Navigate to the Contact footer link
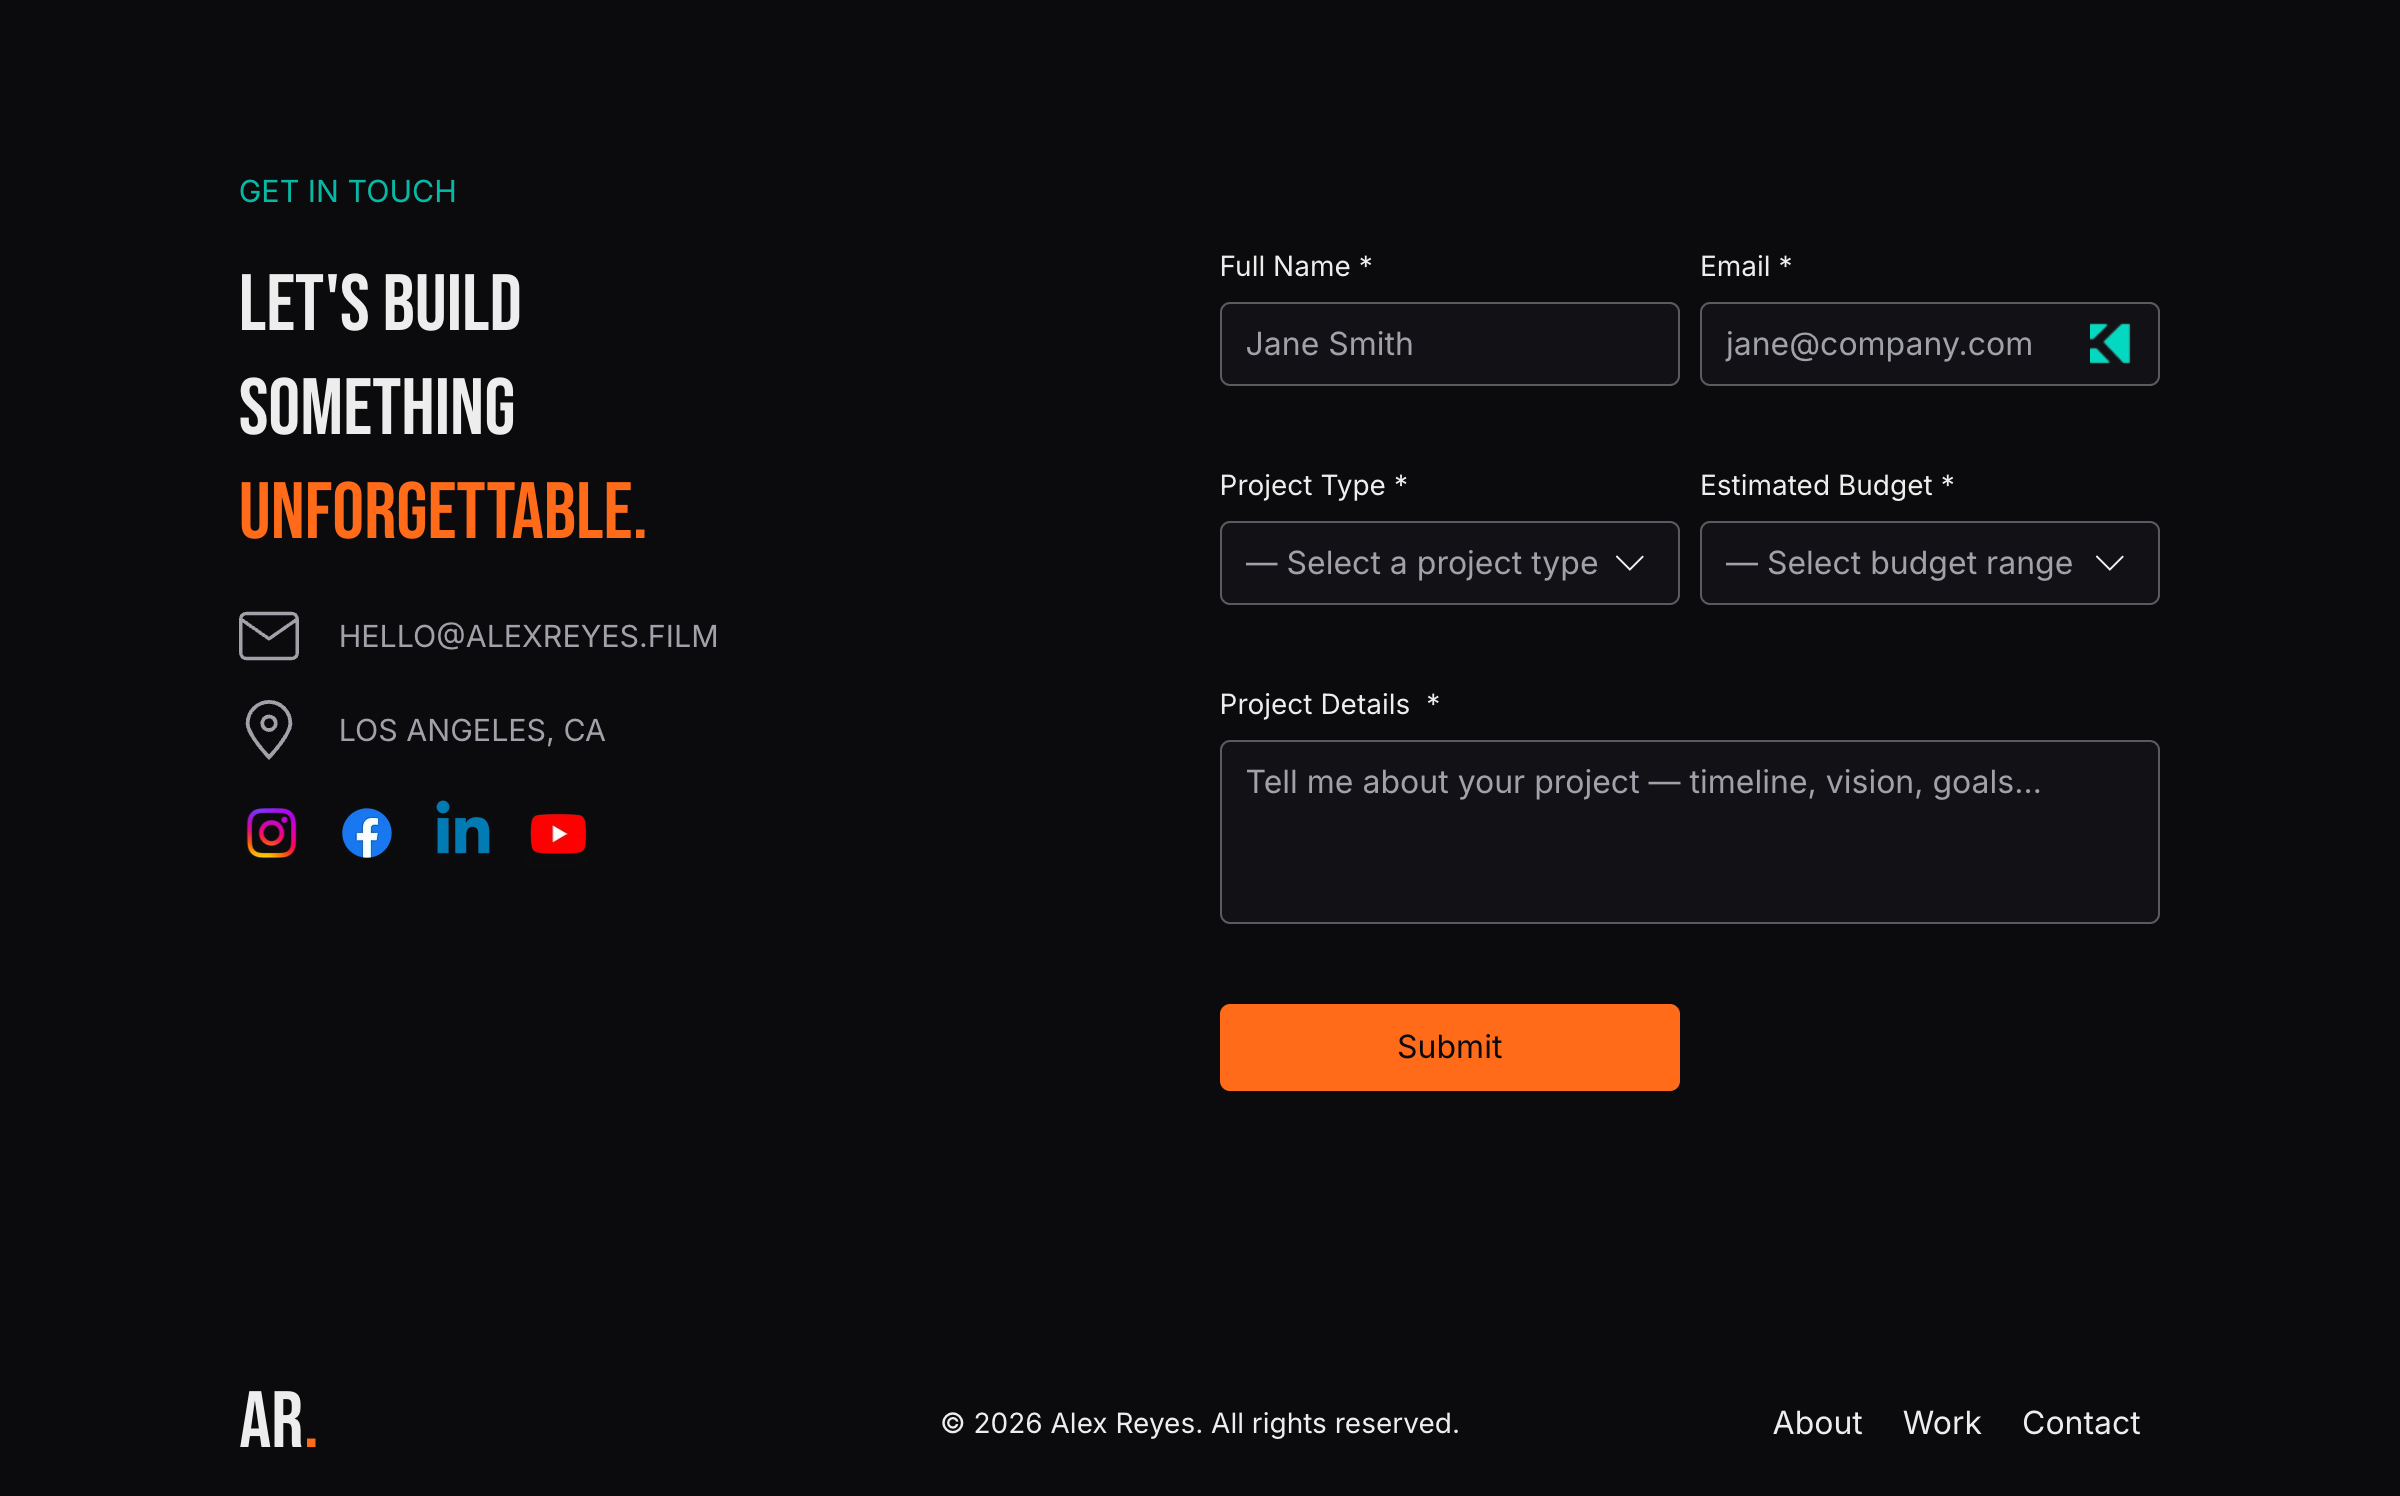Image resolution: width=2400 pixels, height=1496 pixels. pyautogui.click(x=2081, y=1423)
